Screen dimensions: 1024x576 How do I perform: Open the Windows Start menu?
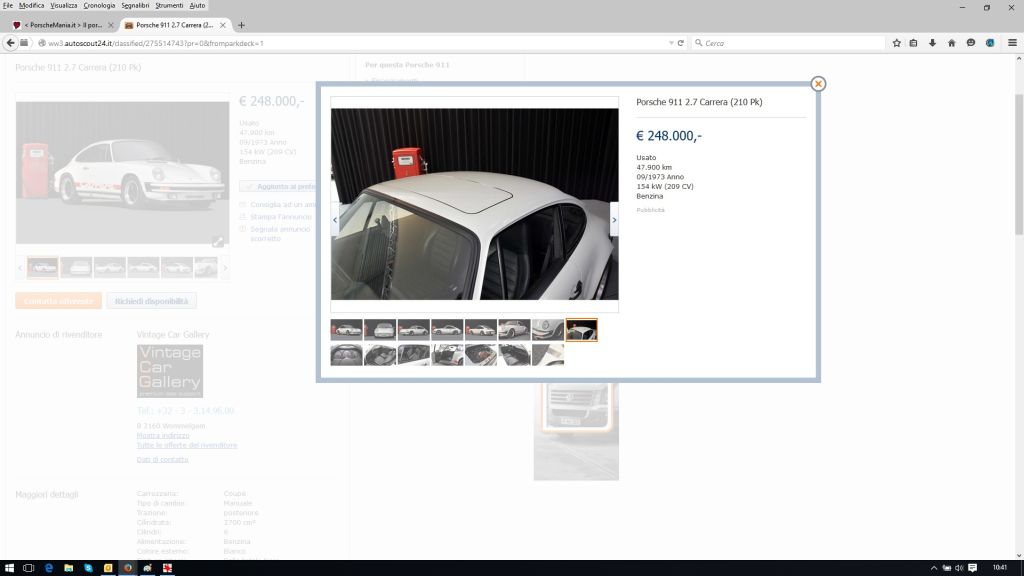click(x=9, y=568)
